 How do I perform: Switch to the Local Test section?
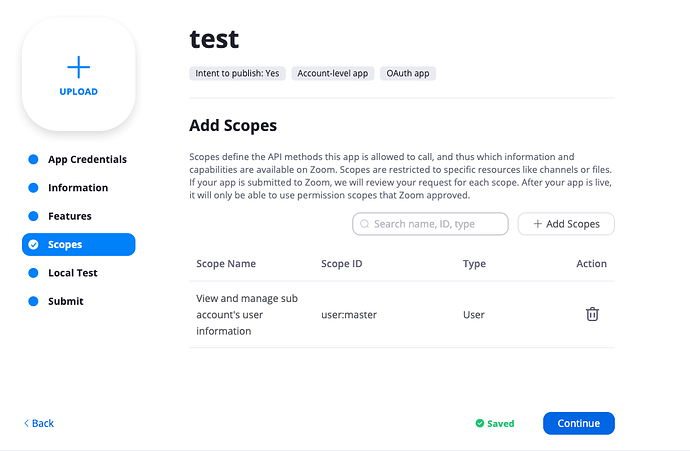click(x=73, y=273)
